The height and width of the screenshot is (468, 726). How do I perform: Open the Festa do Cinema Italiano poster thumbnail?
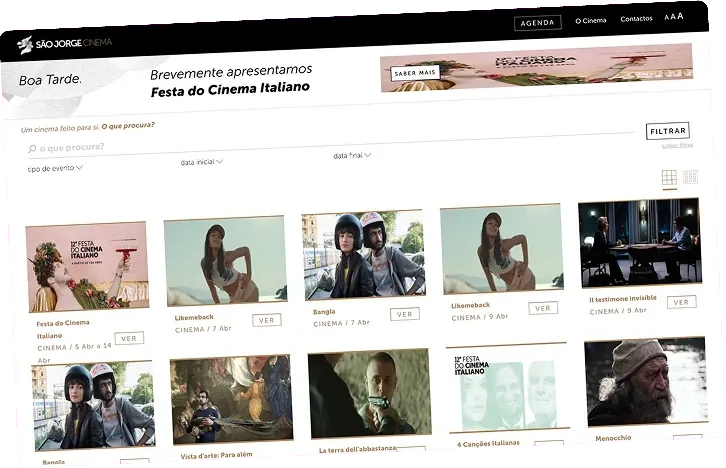(88, 267)
